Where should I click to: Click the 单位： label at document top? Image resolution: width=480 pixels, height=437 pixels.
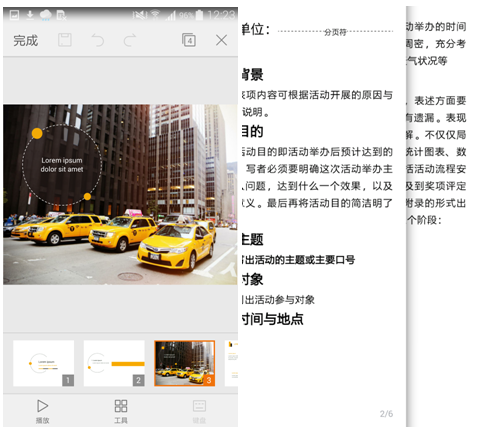pos(256,29)
